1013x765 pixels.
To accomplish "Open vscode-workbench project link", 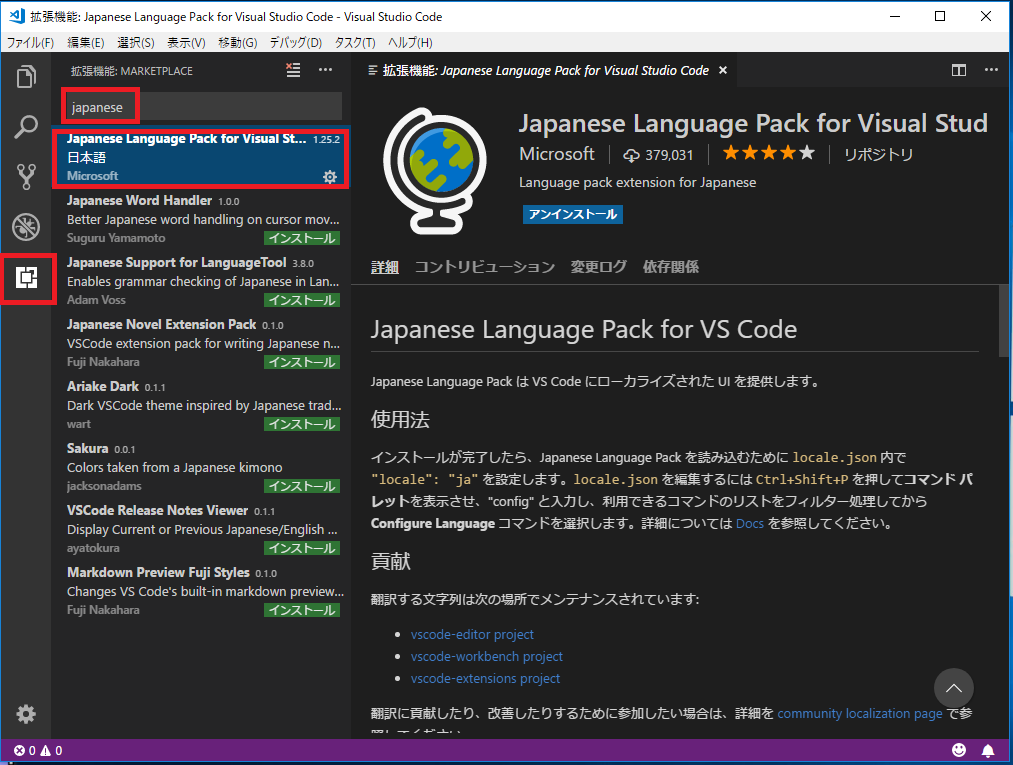I will coord(486,656).
